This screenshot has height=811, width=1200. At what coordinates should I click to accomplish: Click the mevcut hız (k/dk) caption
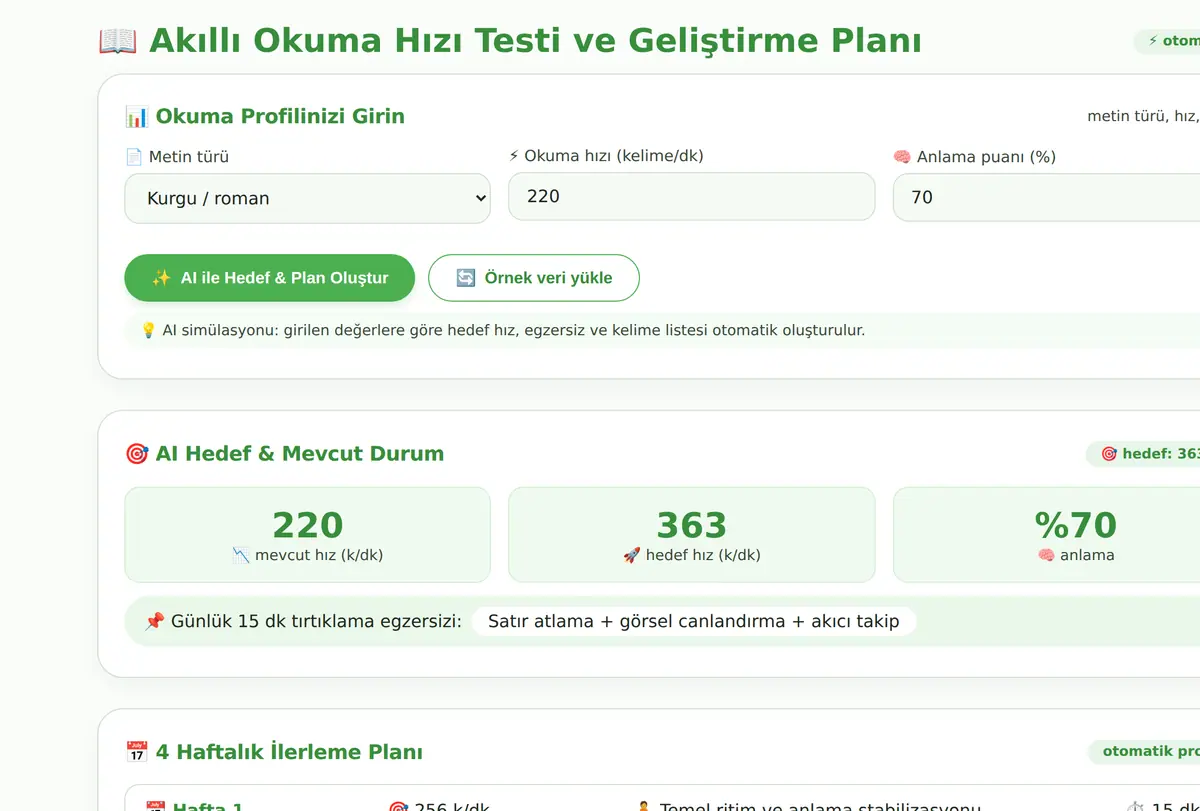click(x=319, y=555)
